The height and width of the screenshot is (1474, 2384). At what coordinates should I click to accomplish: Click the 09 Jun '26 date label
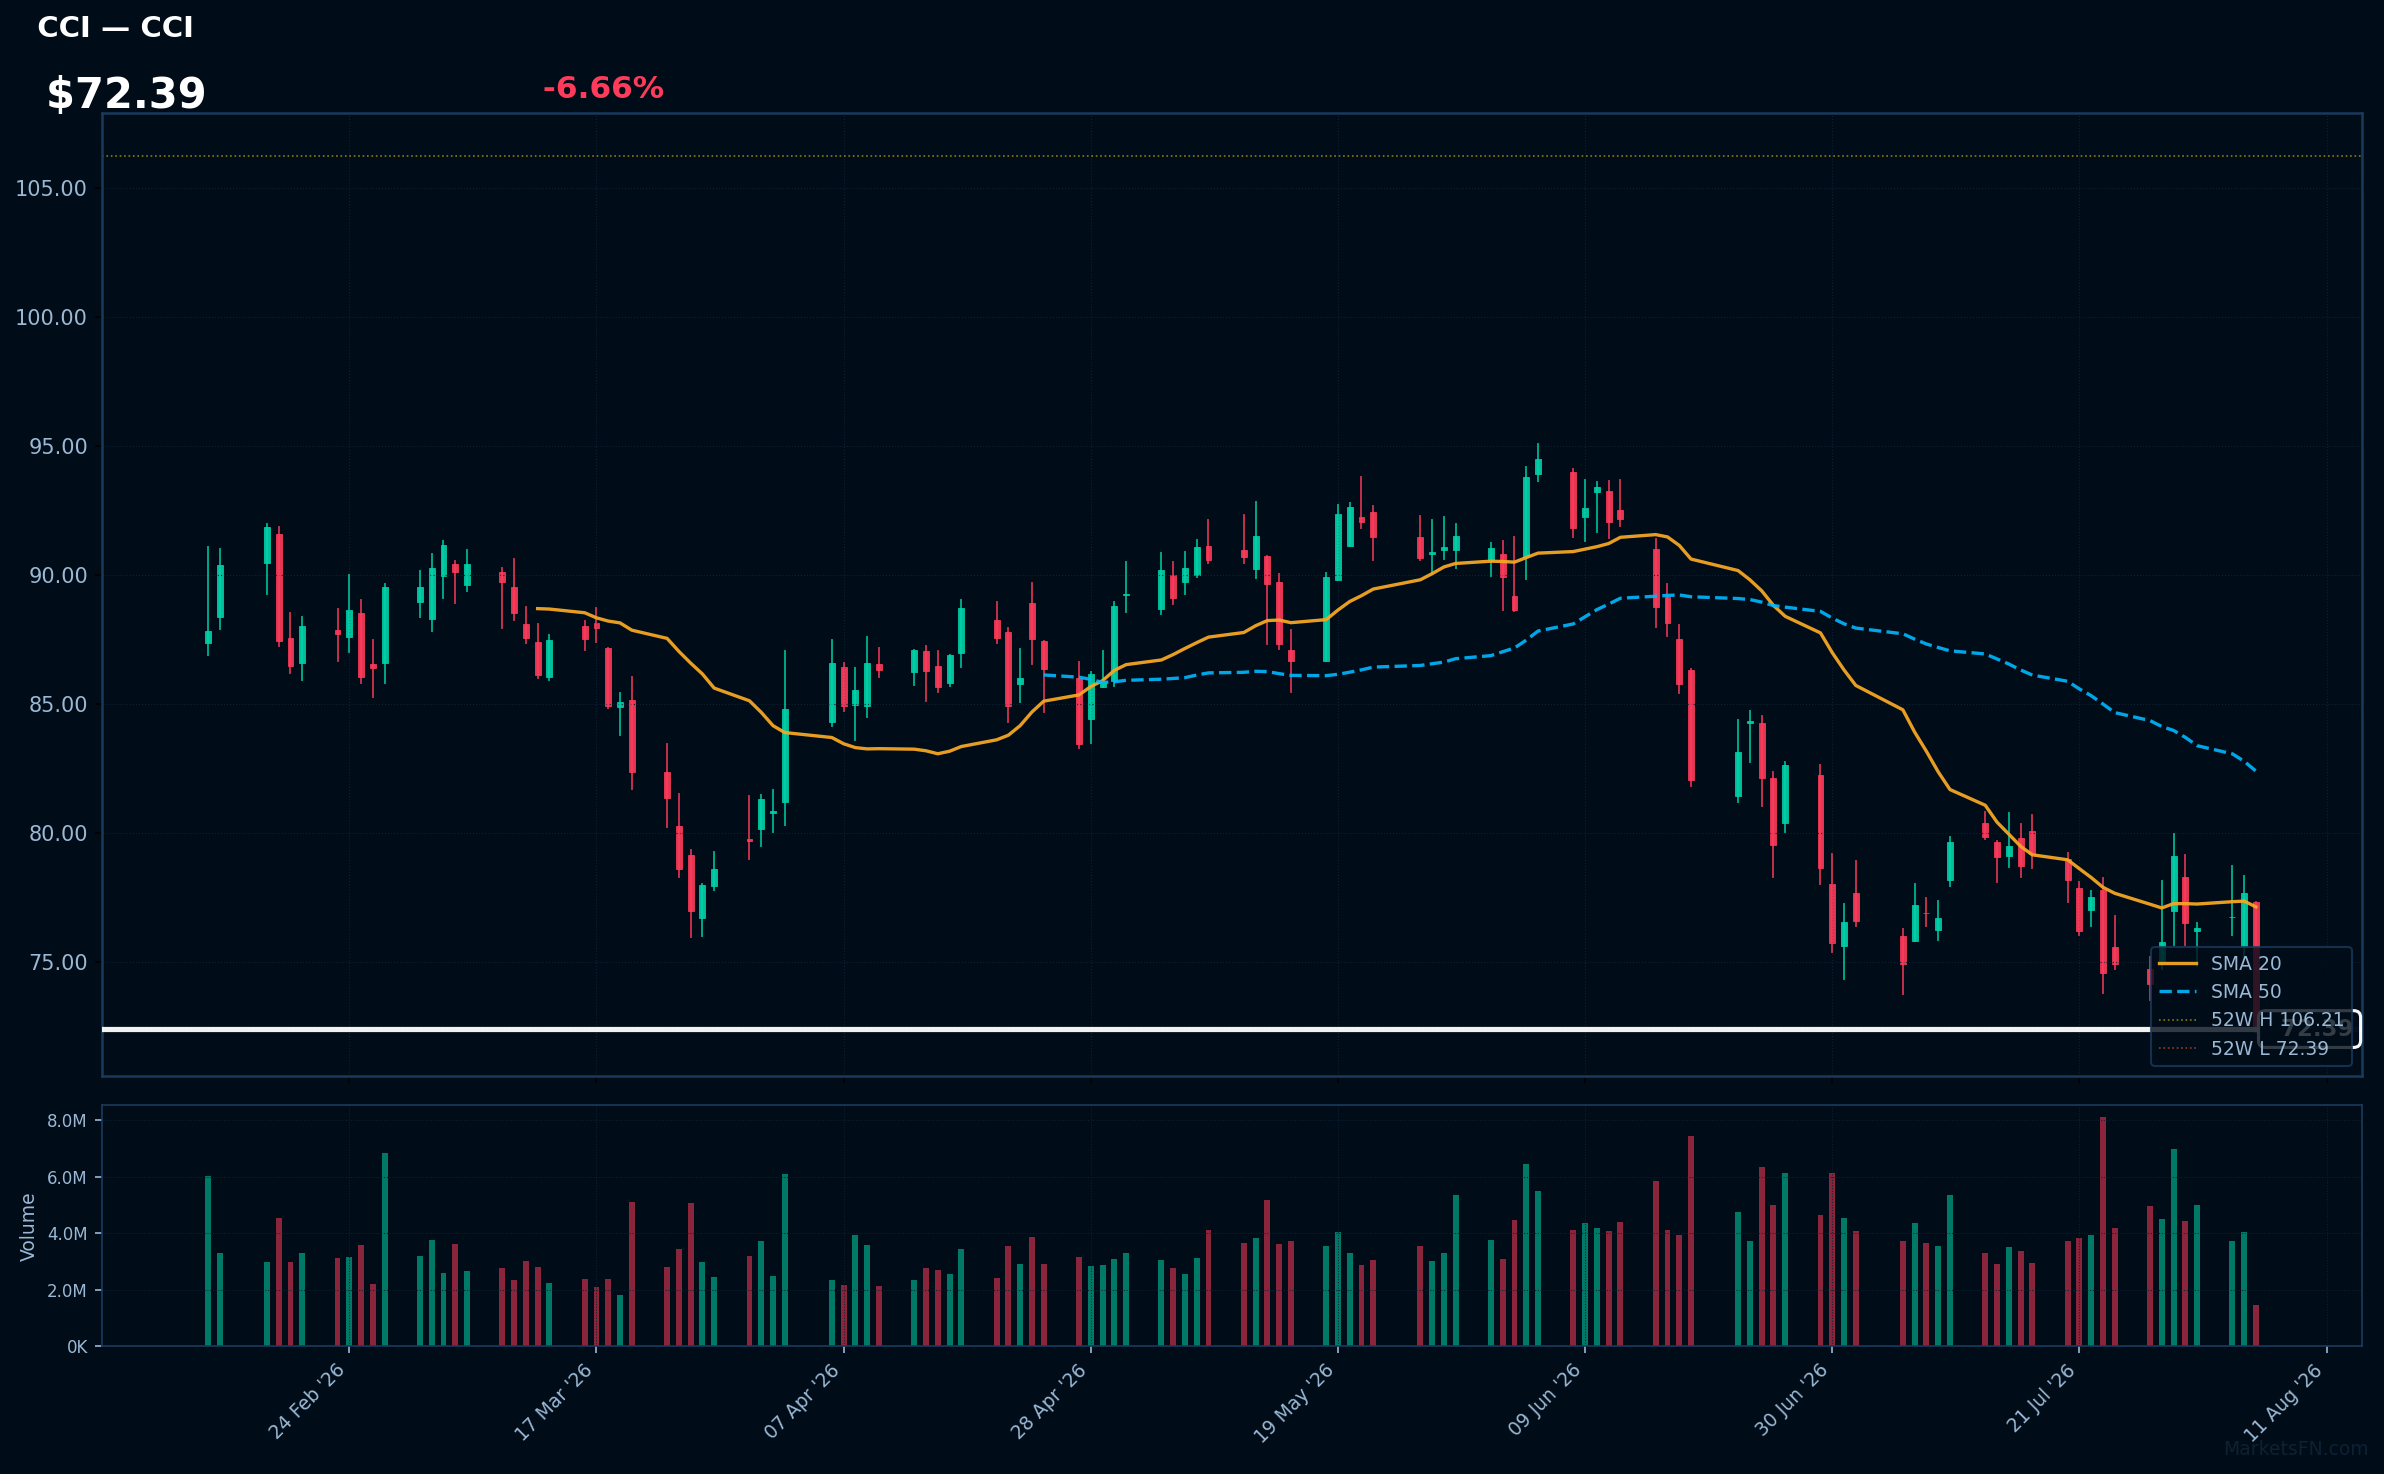tap(1544, 1400)
